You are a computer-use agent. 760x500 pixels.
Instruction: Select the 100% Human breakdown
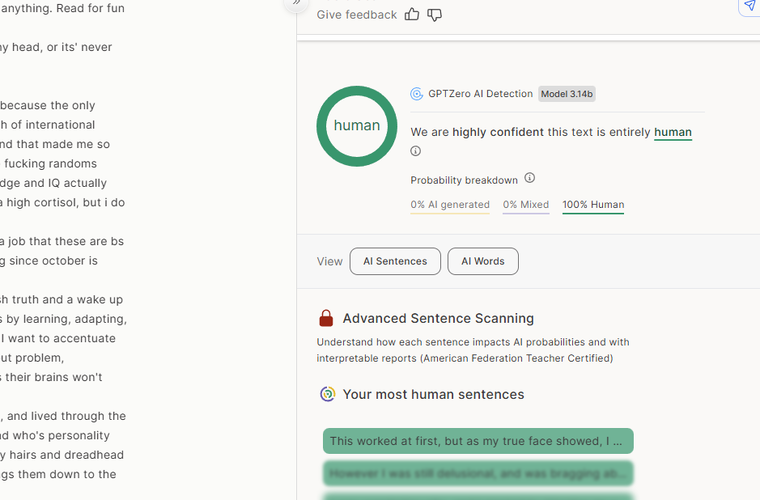tap(593, 205)
